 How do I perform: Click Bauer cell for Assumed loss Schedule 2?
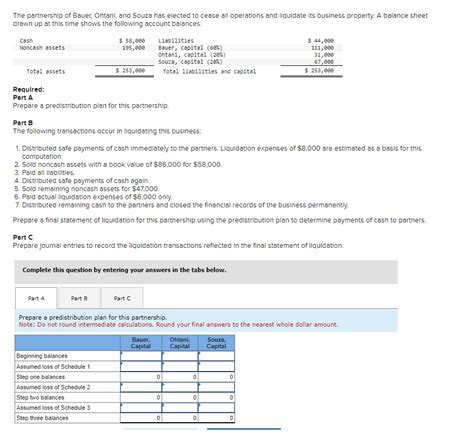coord(141,387)
